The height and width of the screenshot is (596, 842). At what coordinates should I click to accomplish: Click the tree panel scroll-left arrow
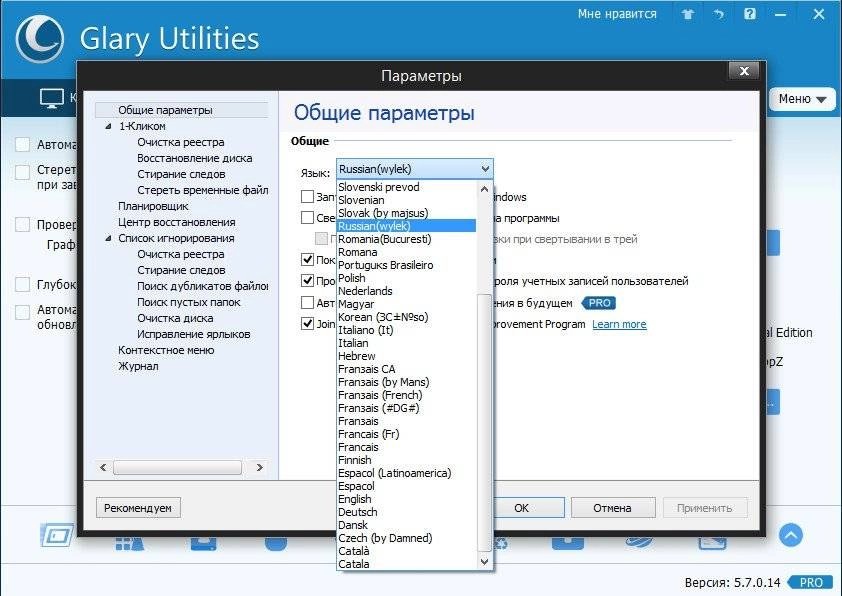(x=103, y=468)
